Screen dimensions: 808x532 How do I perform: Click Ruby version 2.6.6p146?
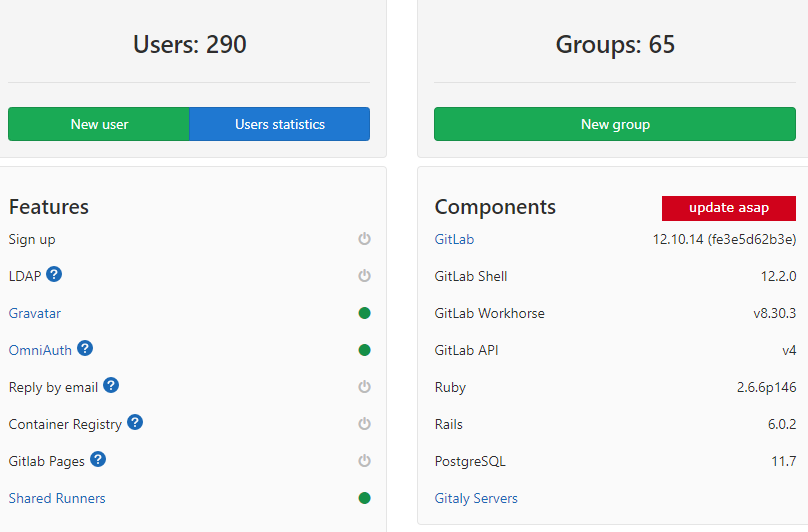[x=767, y=387]
